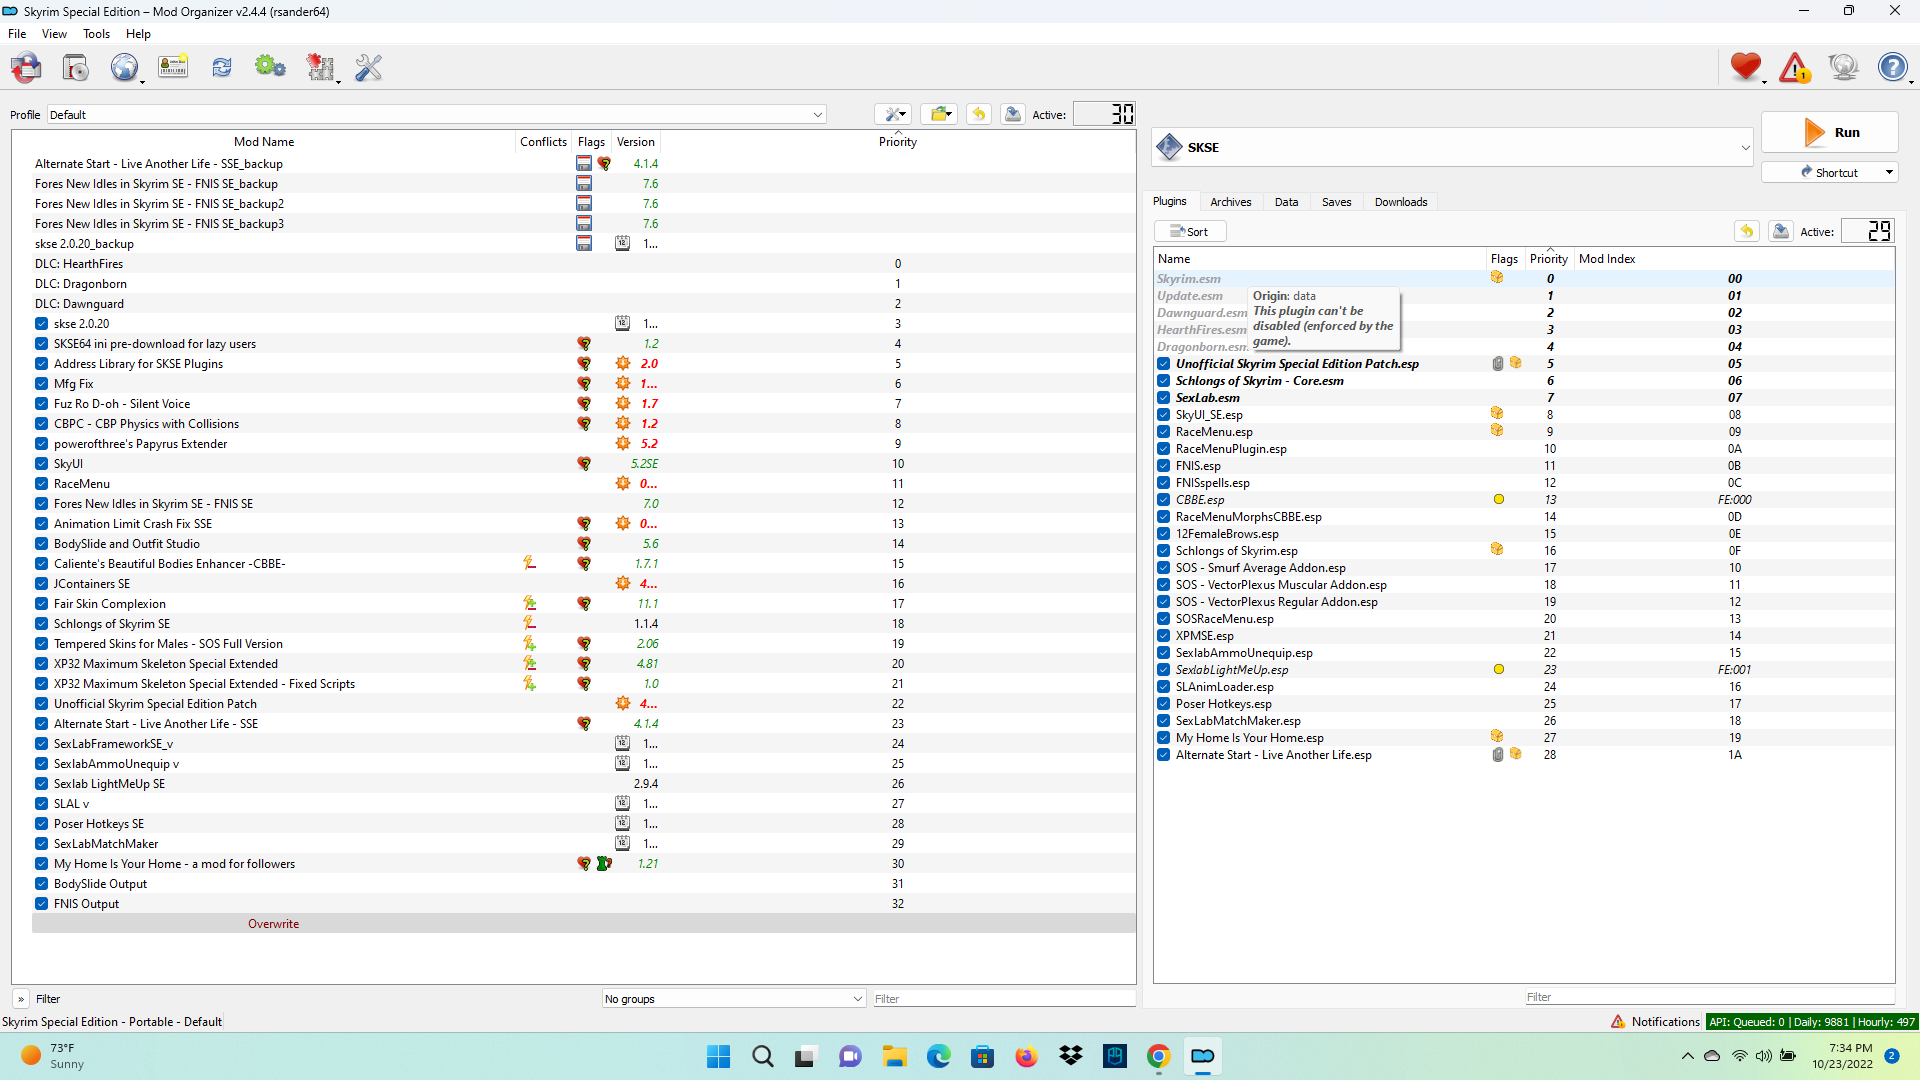1920x1080 pixels.
Task: Select the DLC: Dawnguard mod row
Action: [x=584, y=304]
